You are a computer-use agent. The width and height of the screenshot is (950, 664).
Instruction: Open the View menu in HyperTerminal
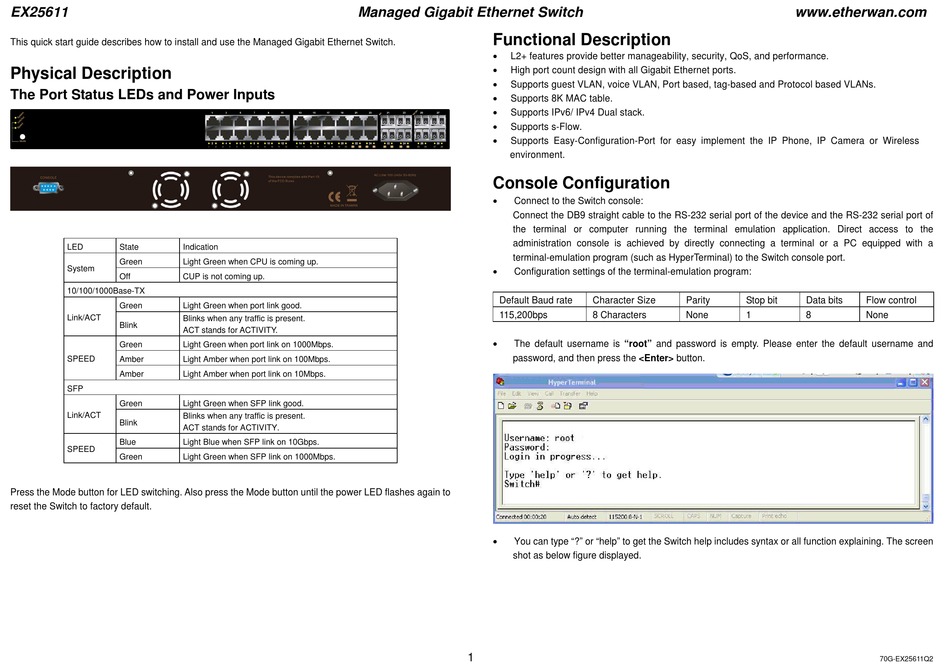(x=533, y=394)
